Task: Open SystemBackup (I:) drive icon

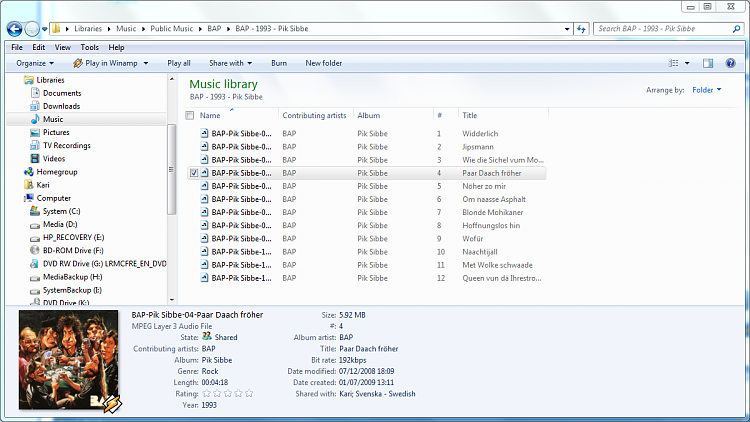Action: pos(35,290)
